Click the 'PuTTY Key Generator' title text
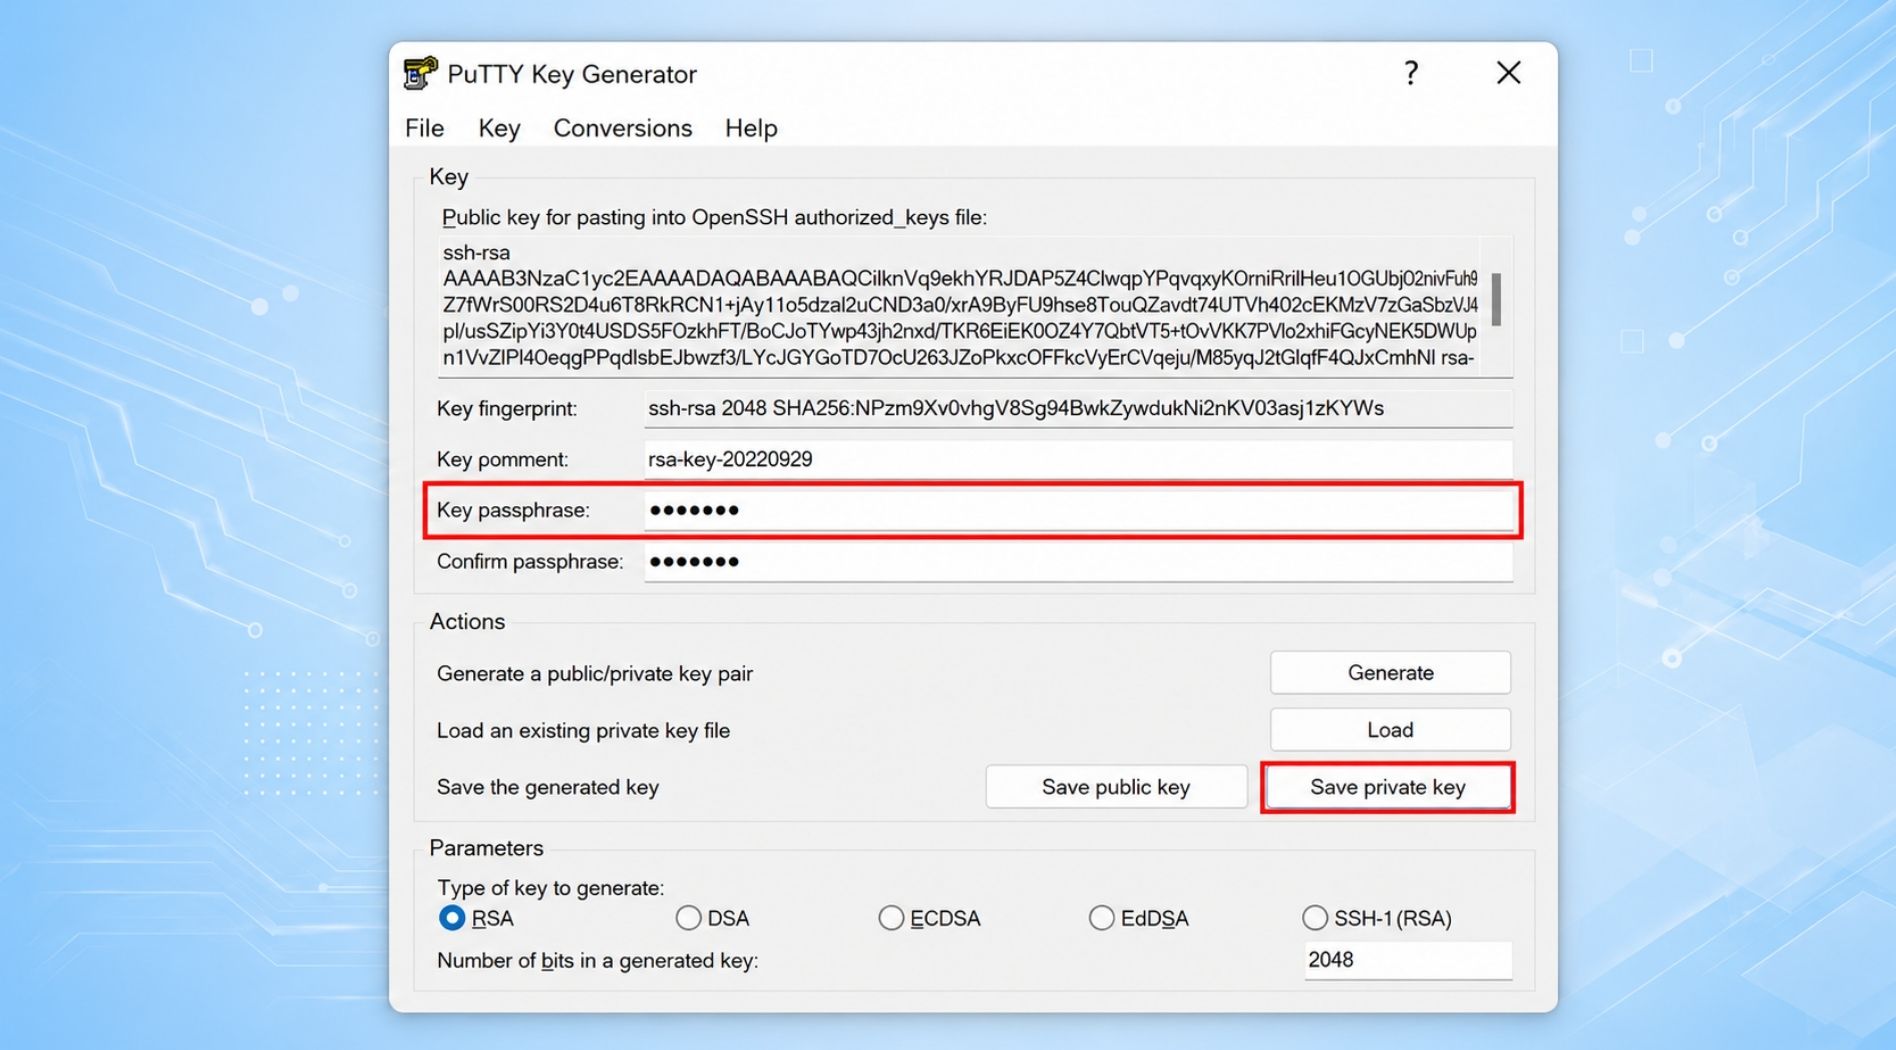The height and width of the screenshot is (1050, 1896). 572,74
